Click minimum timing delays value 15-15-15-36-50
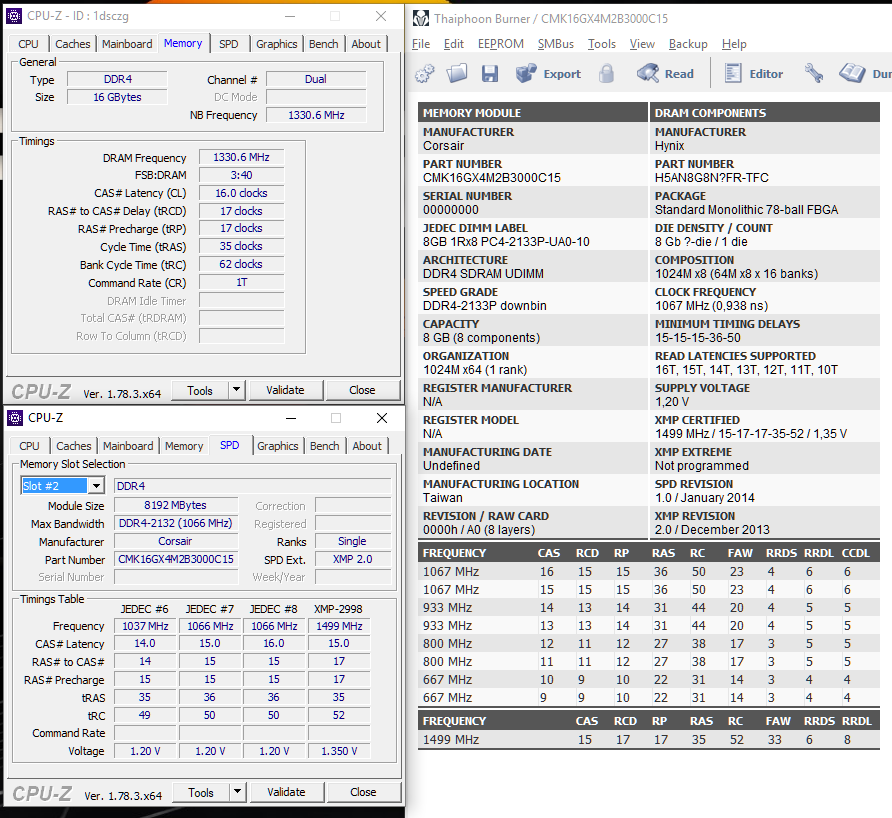The image size is (892, 818). tap(697, 338)
